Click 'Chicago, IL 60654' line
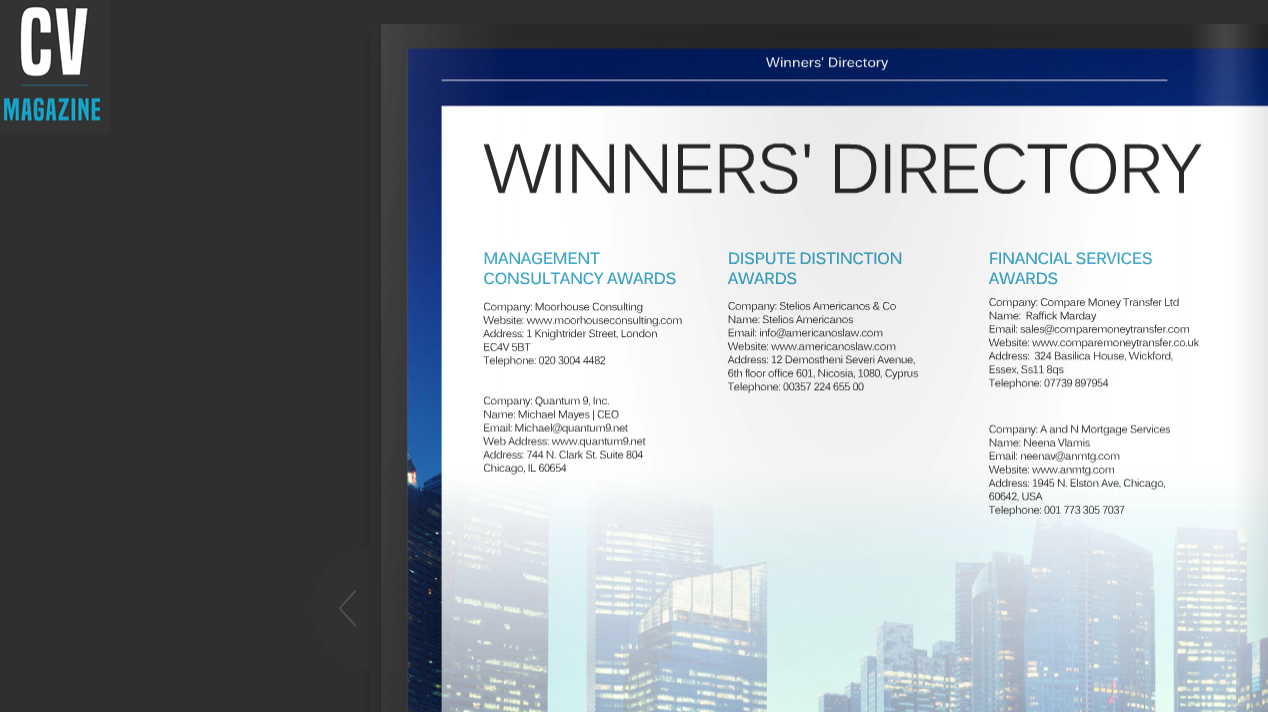The height and width of the screenshot is (712, 1268). (525, 468)
